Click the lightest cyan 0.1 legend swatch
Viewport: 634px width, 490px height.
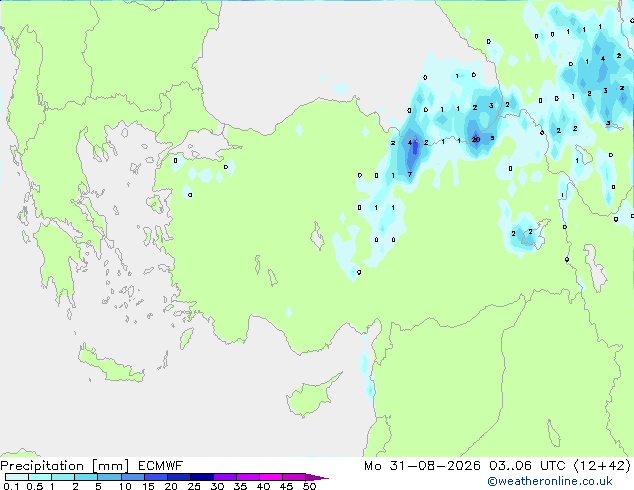(17, 477)
